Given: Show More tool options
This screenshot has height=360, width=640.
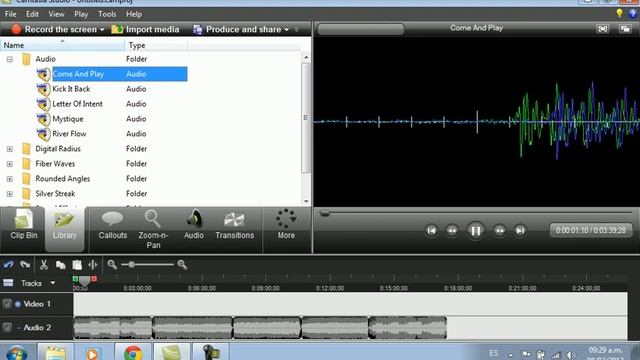Looking at the screenshot, I should tap(286, 224).
